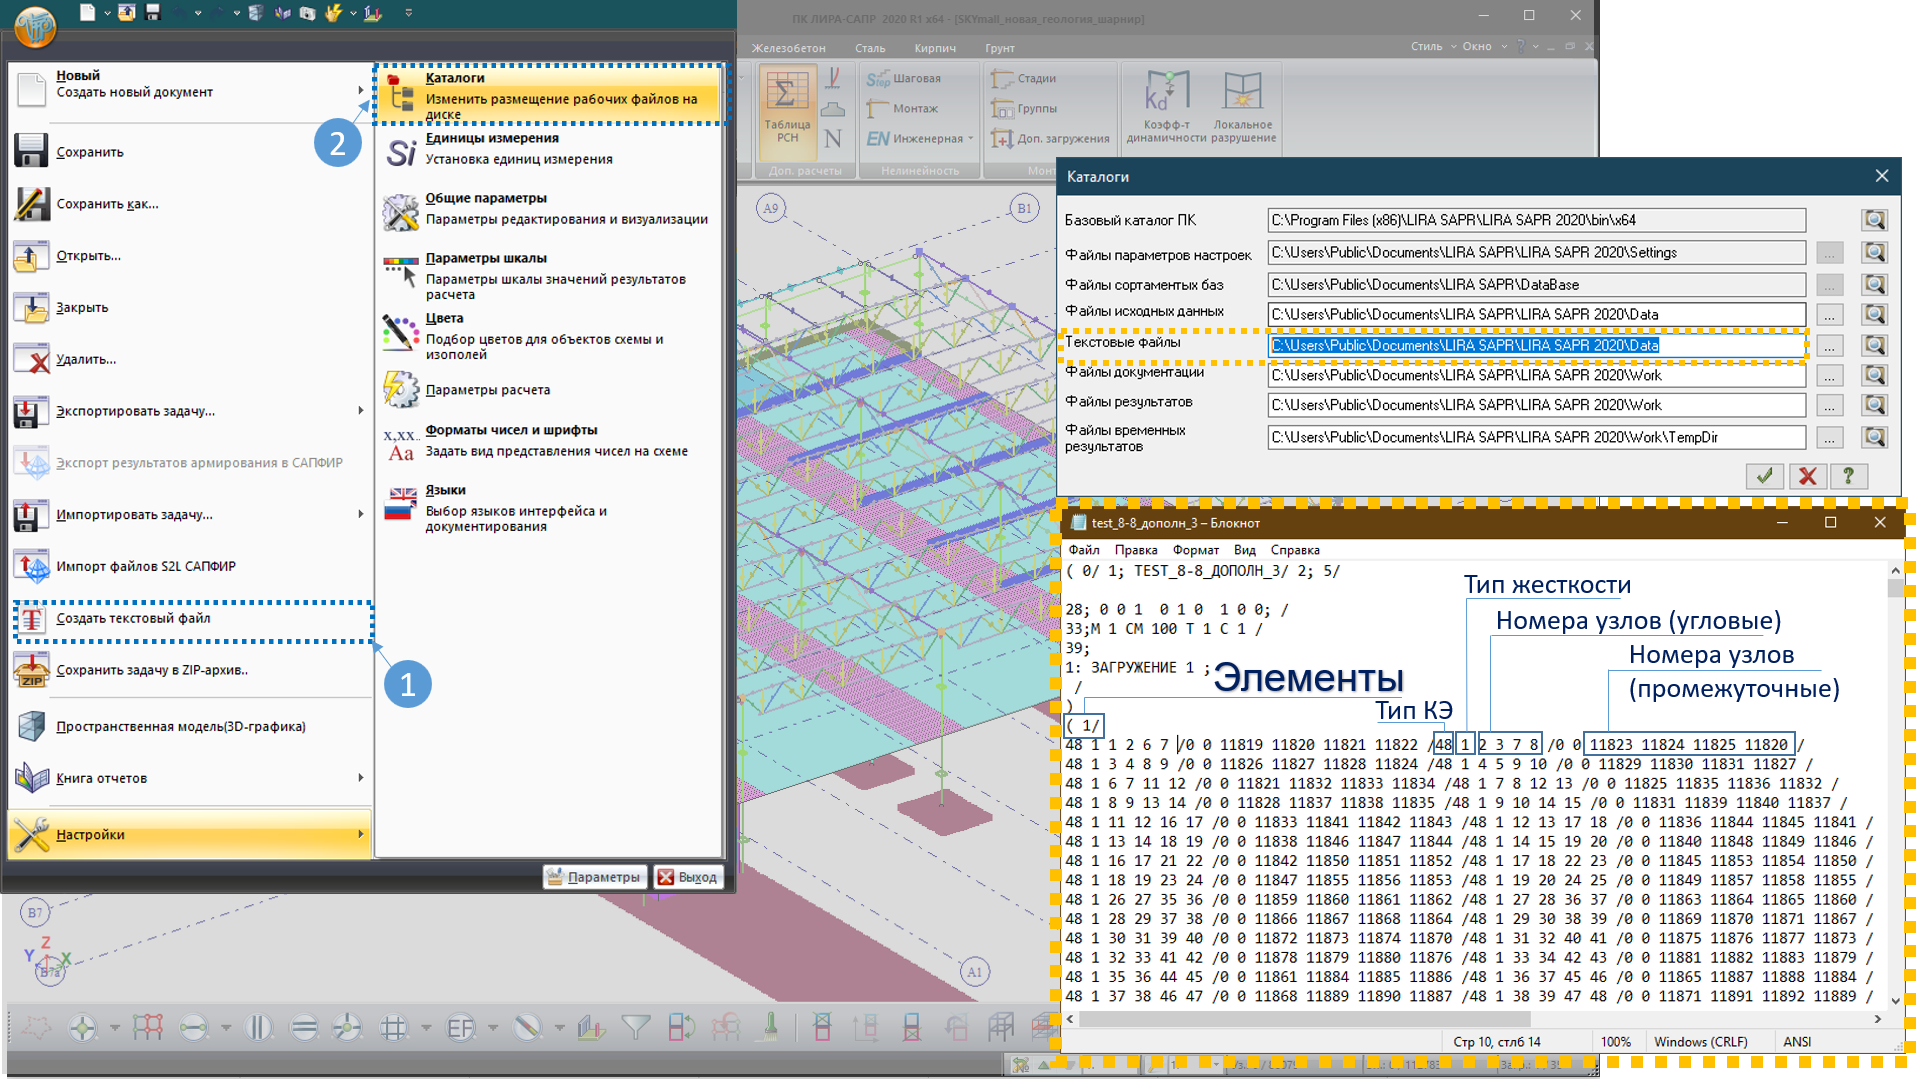Image resolution: width=1919 pixels, height=1079 pixels.
Task: Expand the Экспортировать задачу submenu arrow
Action: click(x=360, y=411)
